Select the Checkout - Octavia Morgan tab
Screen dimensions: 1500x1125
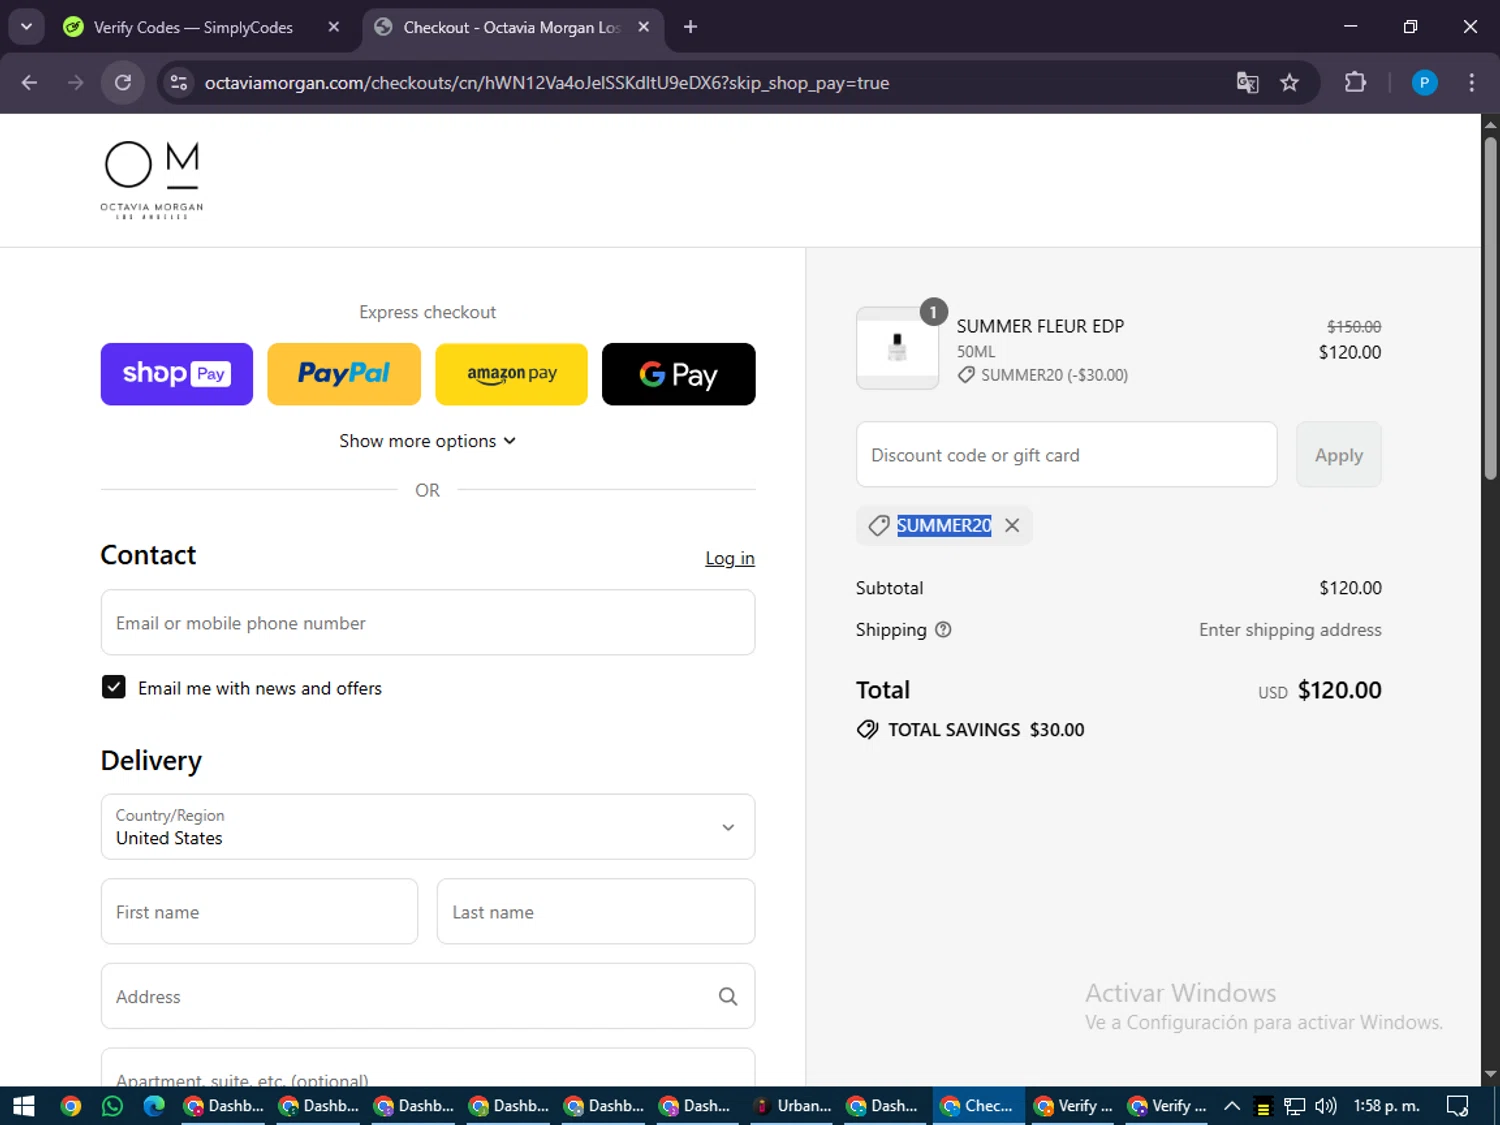click(511, 28)
